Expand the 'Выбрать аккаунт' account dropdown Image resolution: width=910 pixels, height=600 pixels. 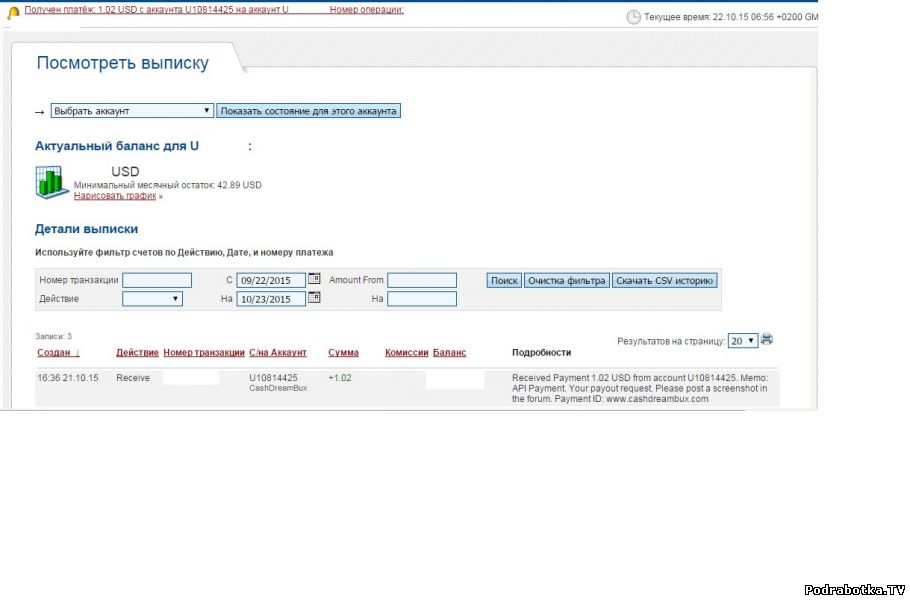tap(132, 111)
